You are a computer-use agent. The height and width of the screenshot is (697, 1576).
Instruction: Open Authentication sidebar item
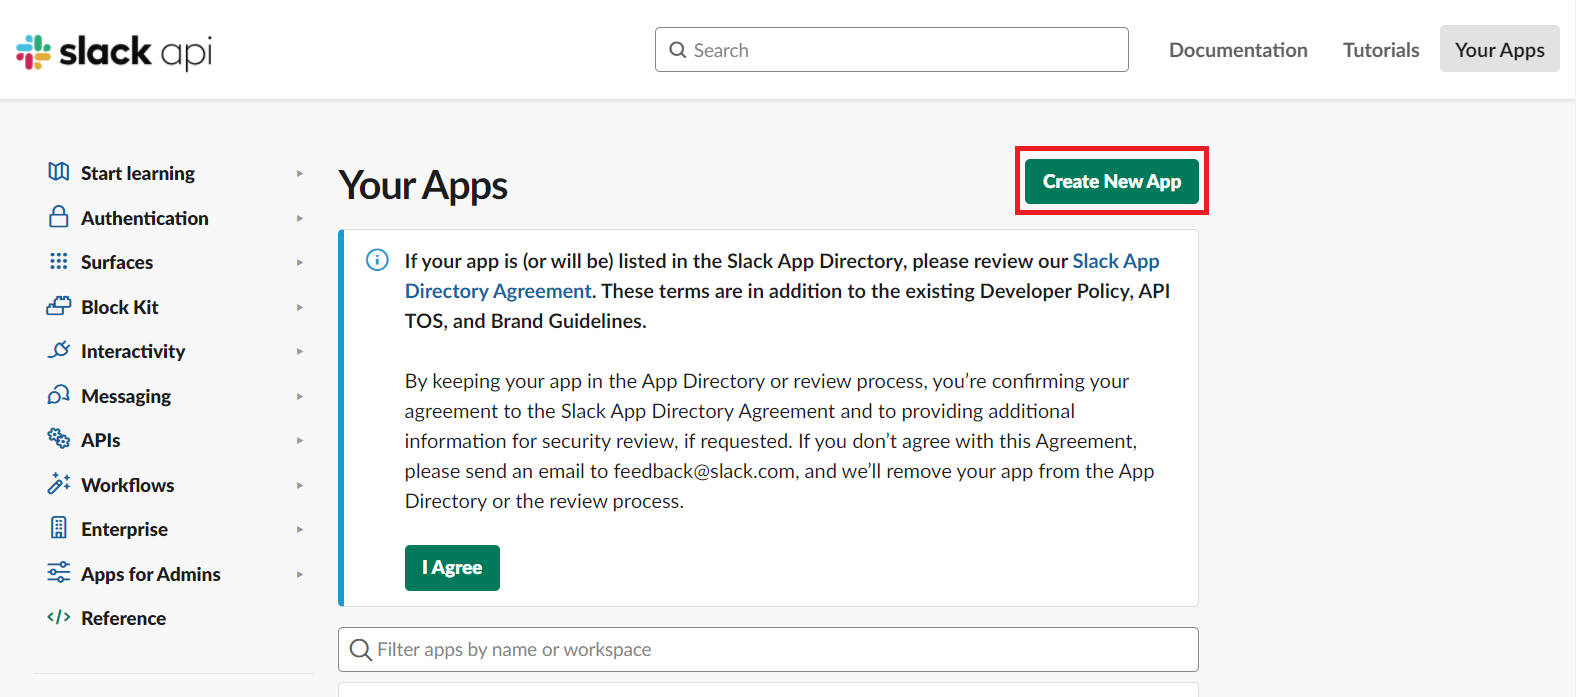pos(145,218)
